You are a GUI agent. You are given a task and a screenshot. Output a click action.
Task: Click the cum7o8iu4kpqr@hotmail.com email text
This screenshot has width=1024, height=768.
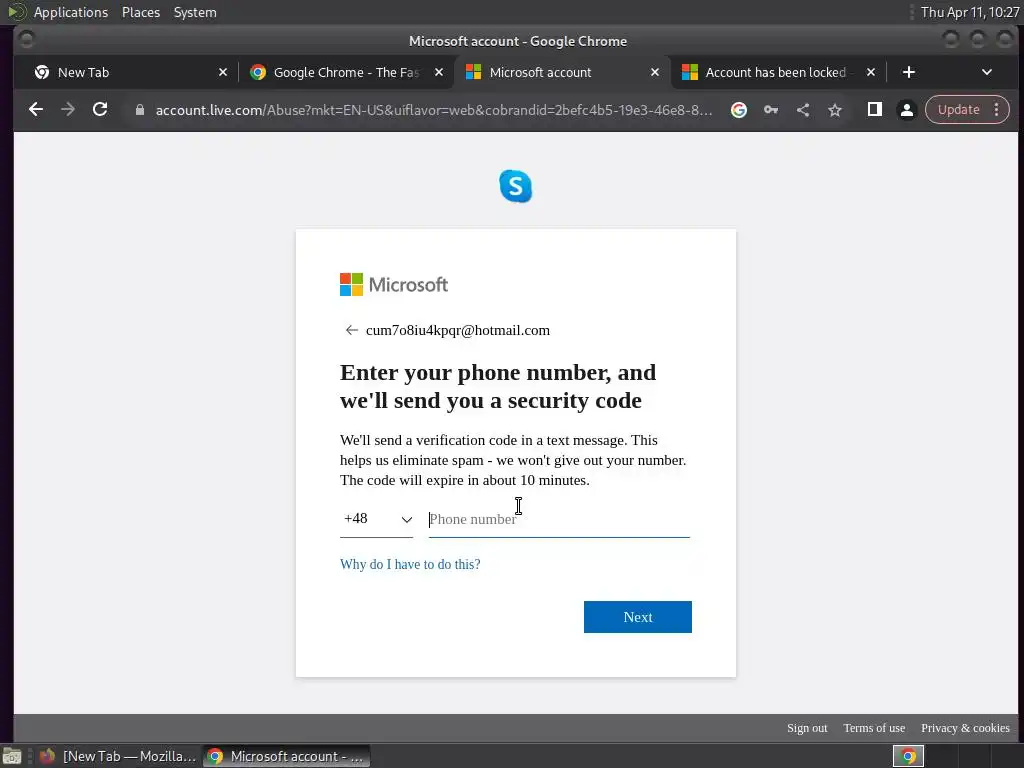click(458, 330)
